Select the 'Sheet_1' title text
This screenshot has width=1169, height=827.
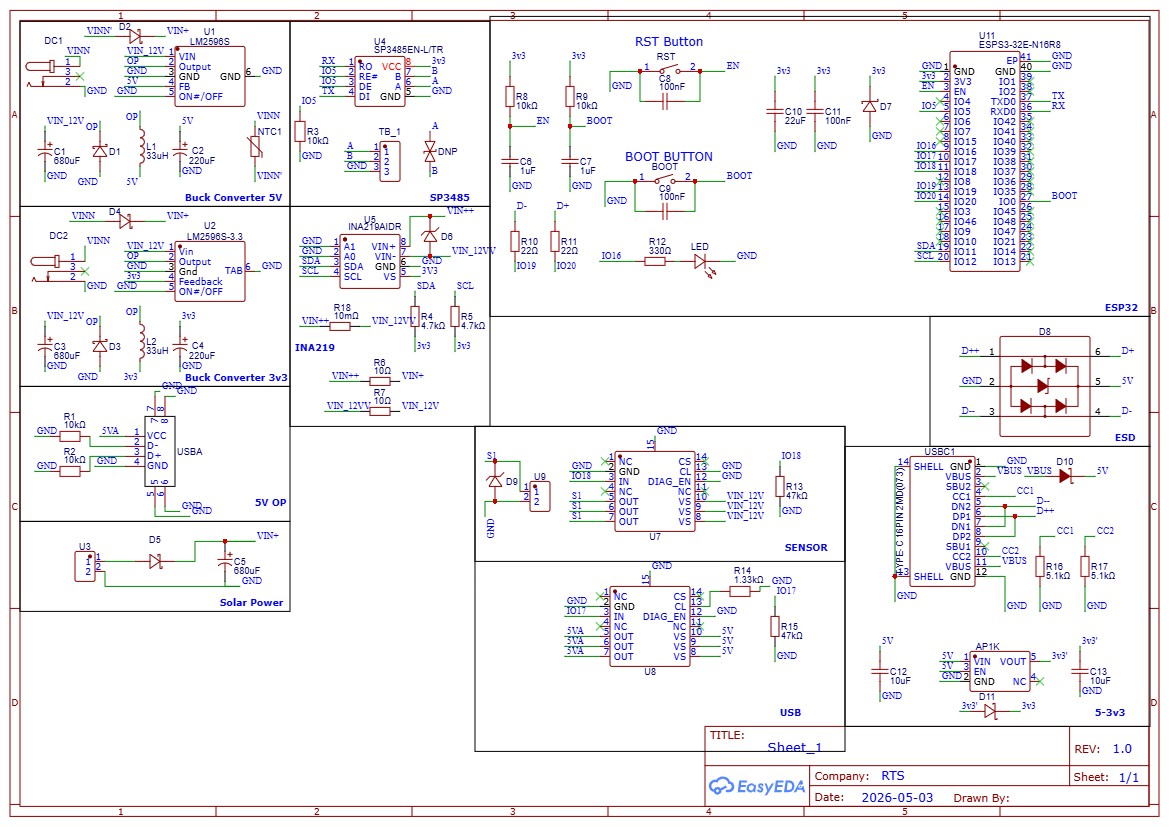(x=795, y=747)
